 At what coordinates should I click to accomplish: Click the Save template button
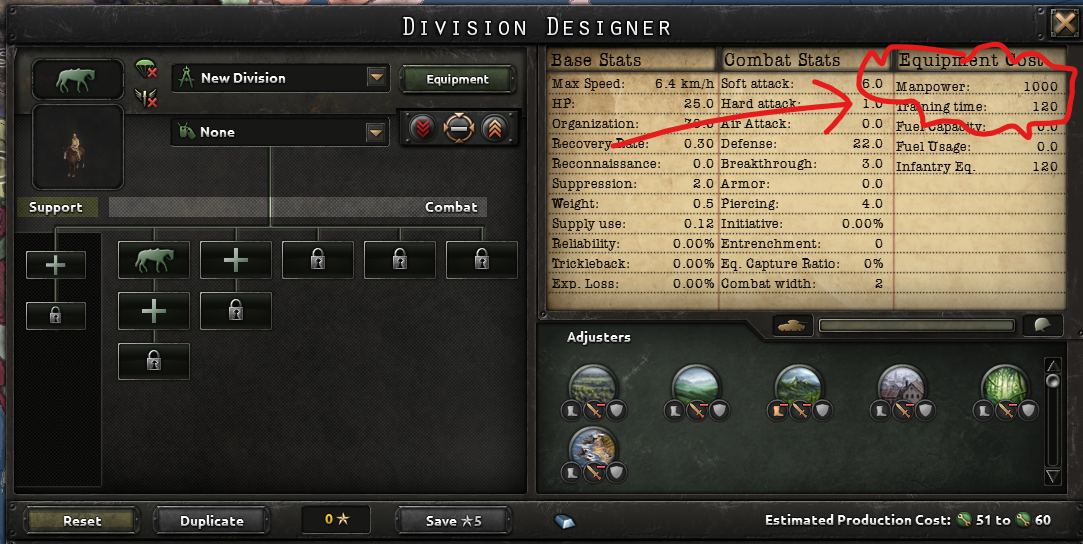point(453,521)
